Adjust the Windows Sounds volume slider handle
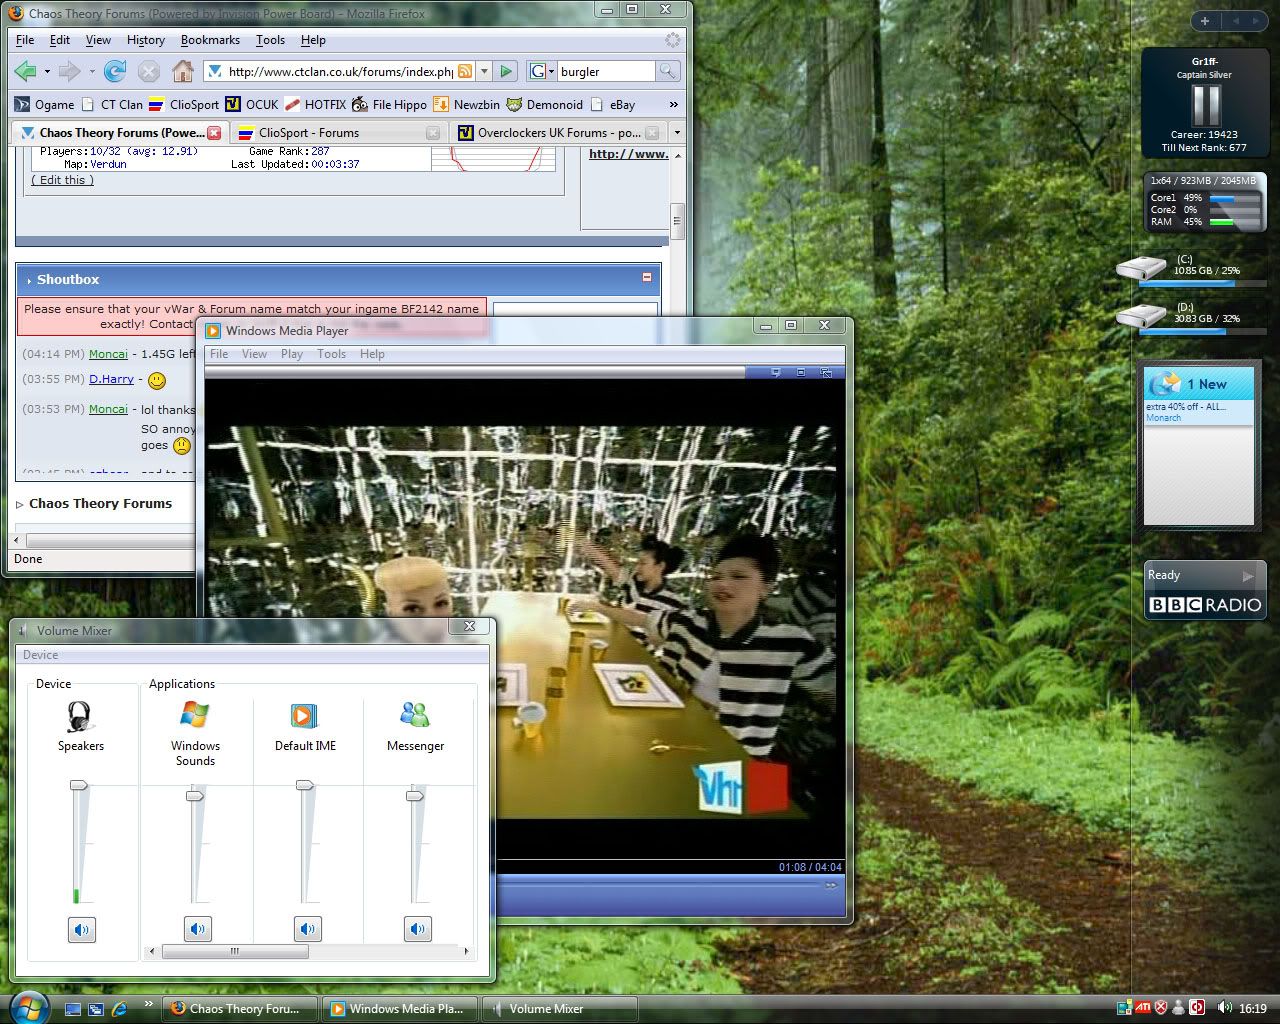This screenshot has width=1280, height=1024. point(195,796)
